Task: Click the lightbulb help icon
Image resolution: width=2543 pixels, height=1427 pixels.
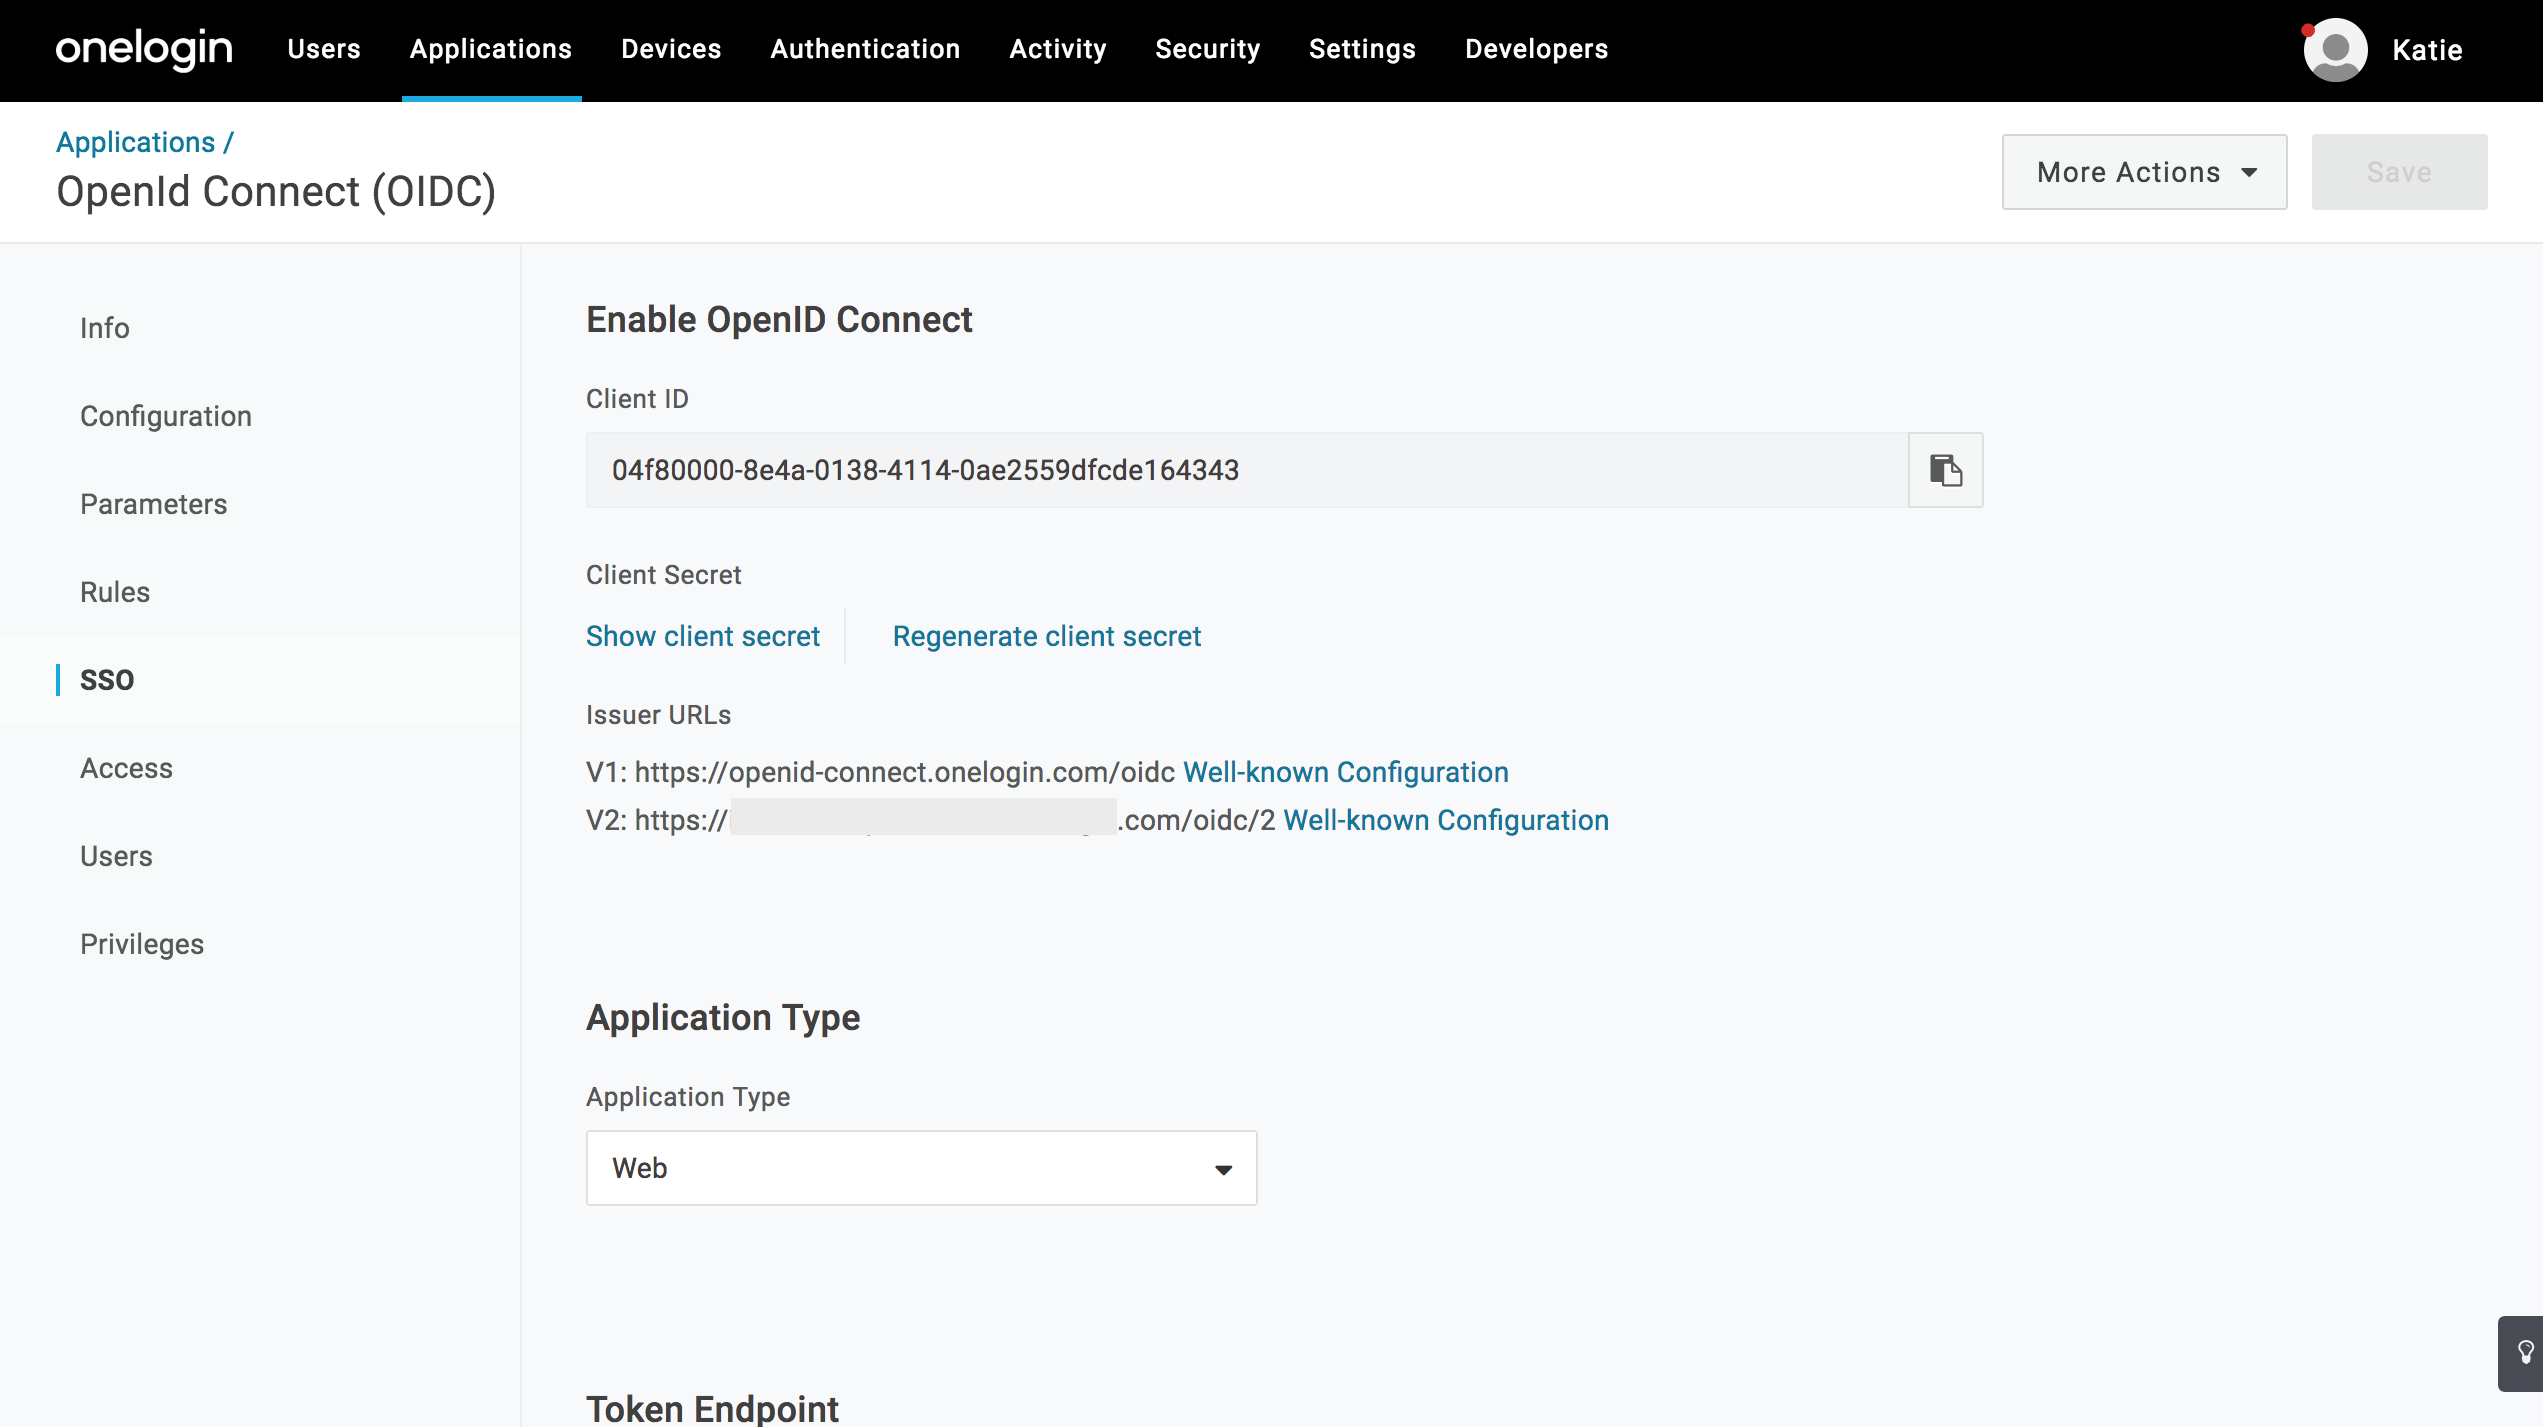Action: click(2524, 1353)
